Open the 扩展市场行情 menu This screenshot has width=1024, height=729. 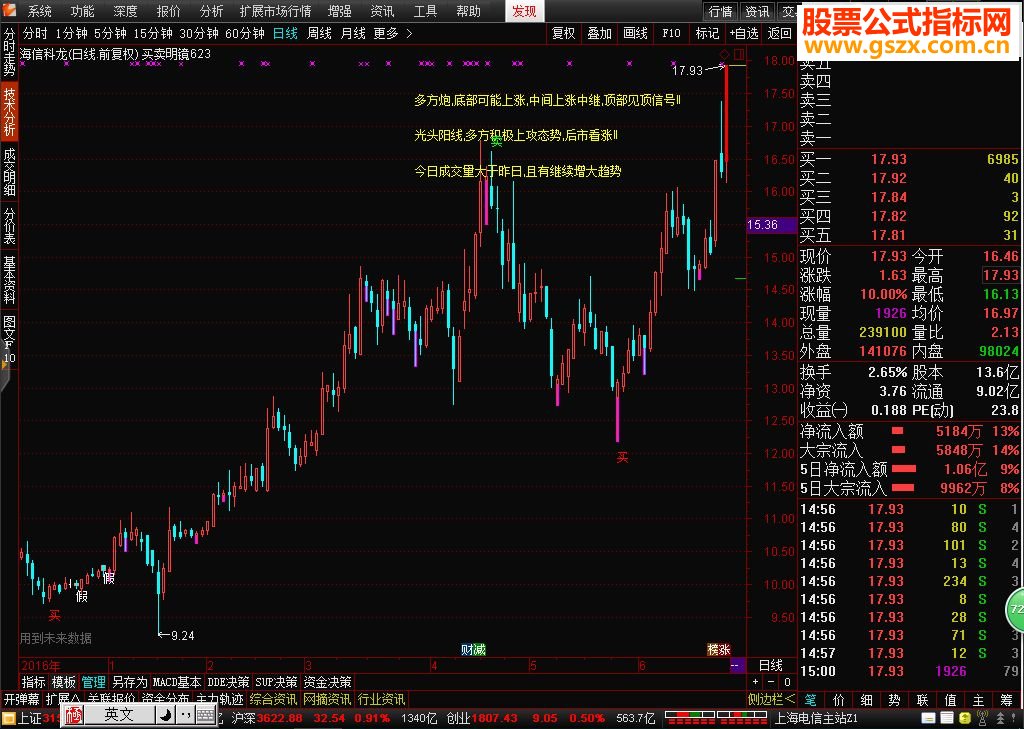[x=275, y=11]
